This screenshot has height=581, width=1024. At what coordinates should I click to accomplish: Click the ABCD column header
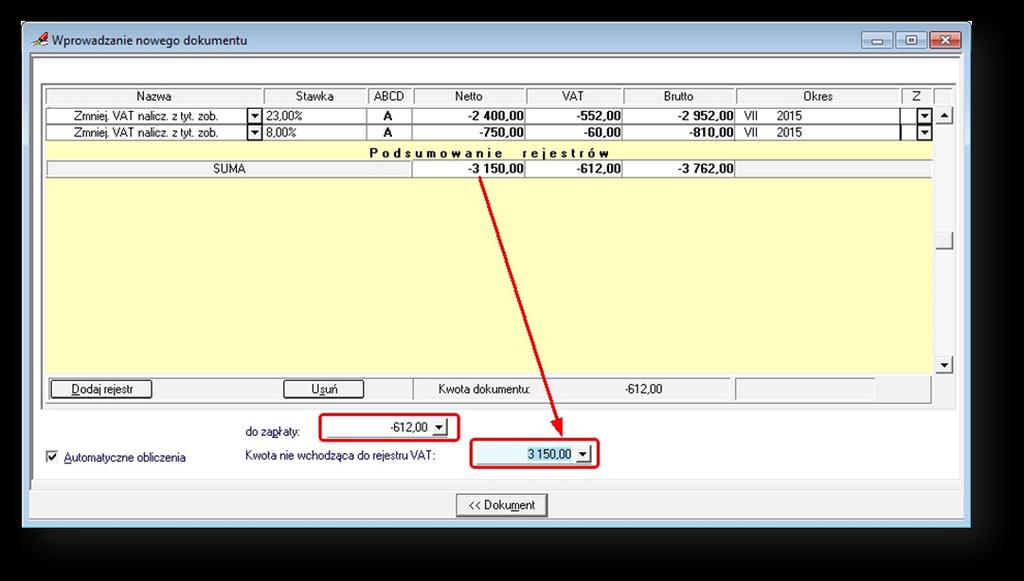[389, 97]
